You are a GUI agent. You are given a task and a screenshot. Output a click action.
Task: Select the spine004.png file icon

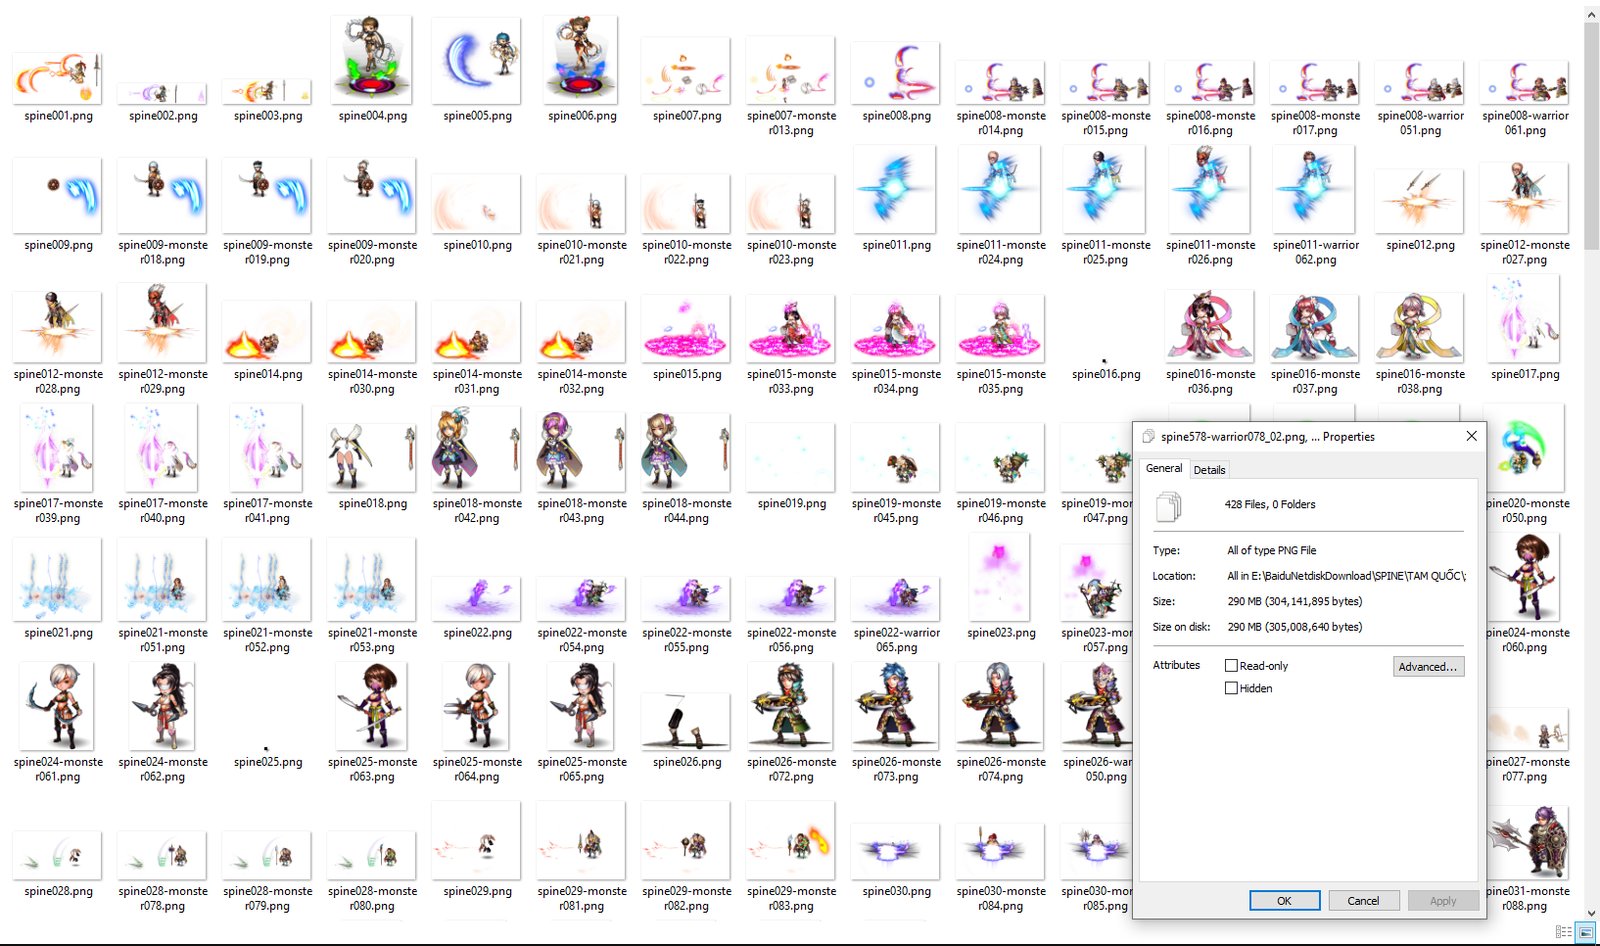tap(372, 62)
